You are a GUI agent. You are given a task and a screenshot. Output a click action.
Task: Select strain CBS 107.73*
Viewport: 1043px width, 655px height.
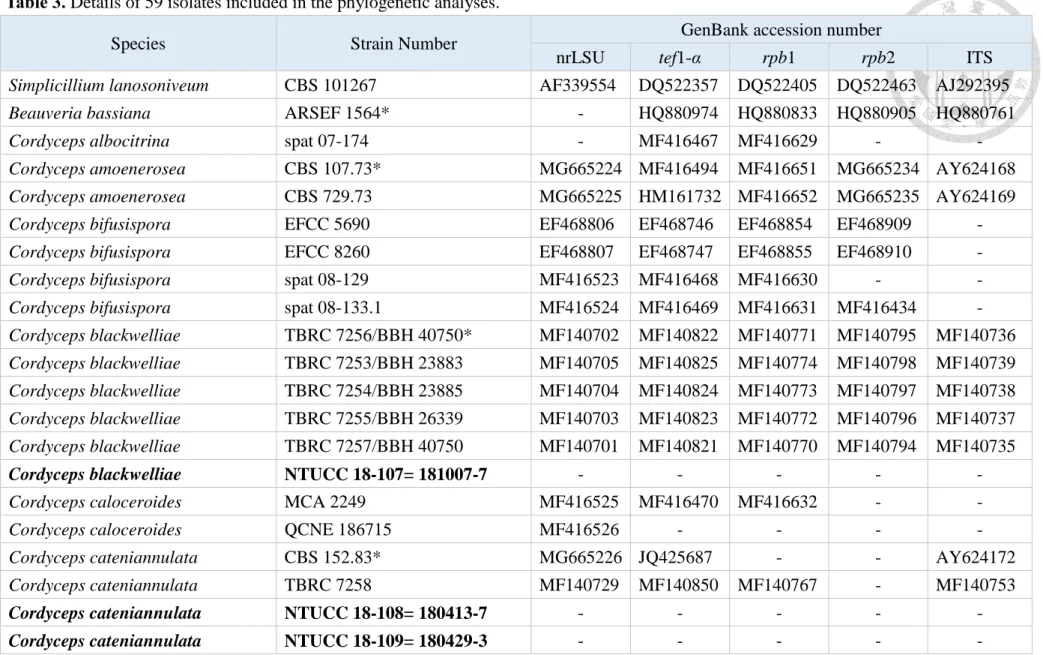pyautogui.click(x=333, y=169)
